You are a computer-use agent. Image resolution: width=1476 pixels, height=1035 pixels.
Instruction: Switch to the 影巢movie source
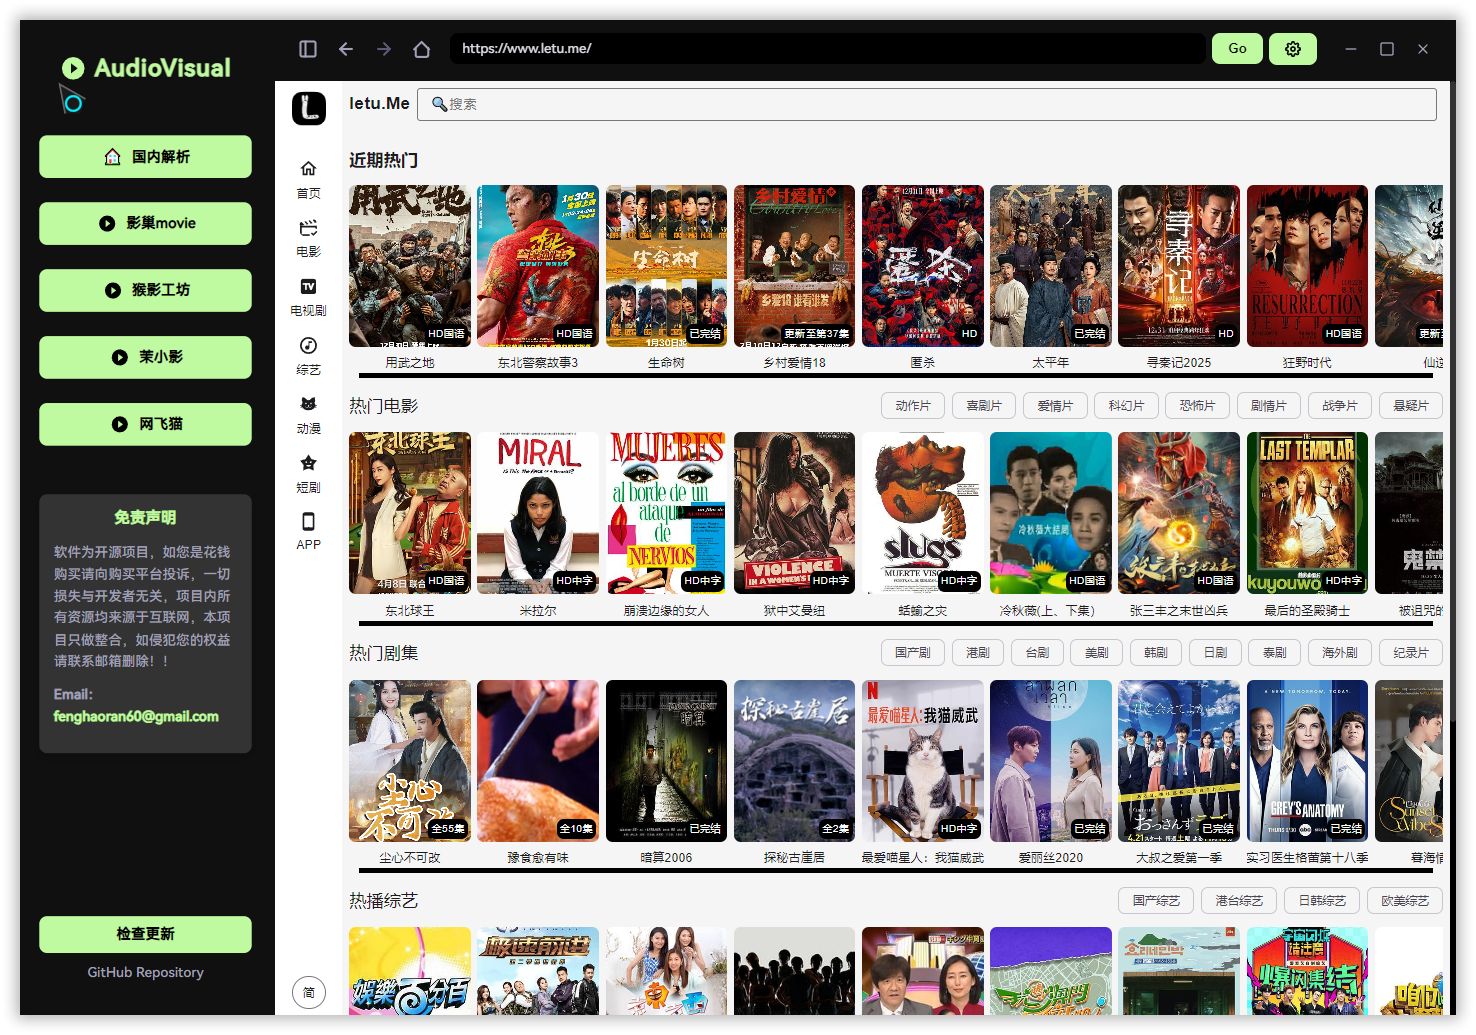tap(145, 223)
